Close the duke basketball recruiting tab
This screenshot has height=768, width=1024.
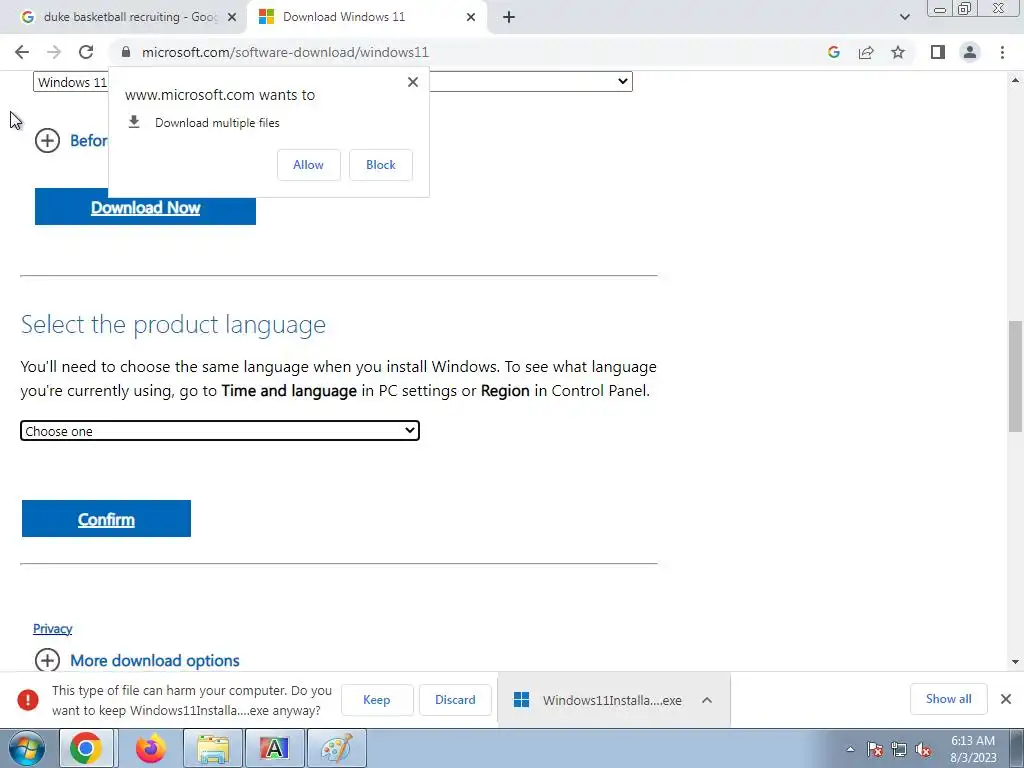pos(232,17)
